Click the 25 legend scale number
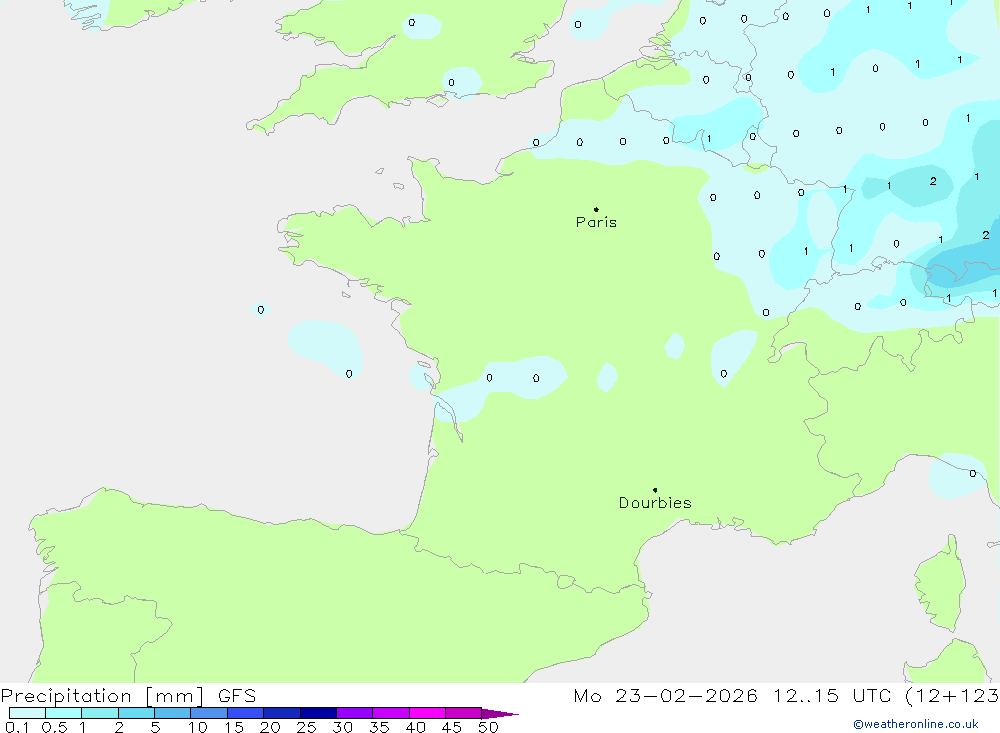The width and height of the screenshot is (1000, 733). click(307, 727)
